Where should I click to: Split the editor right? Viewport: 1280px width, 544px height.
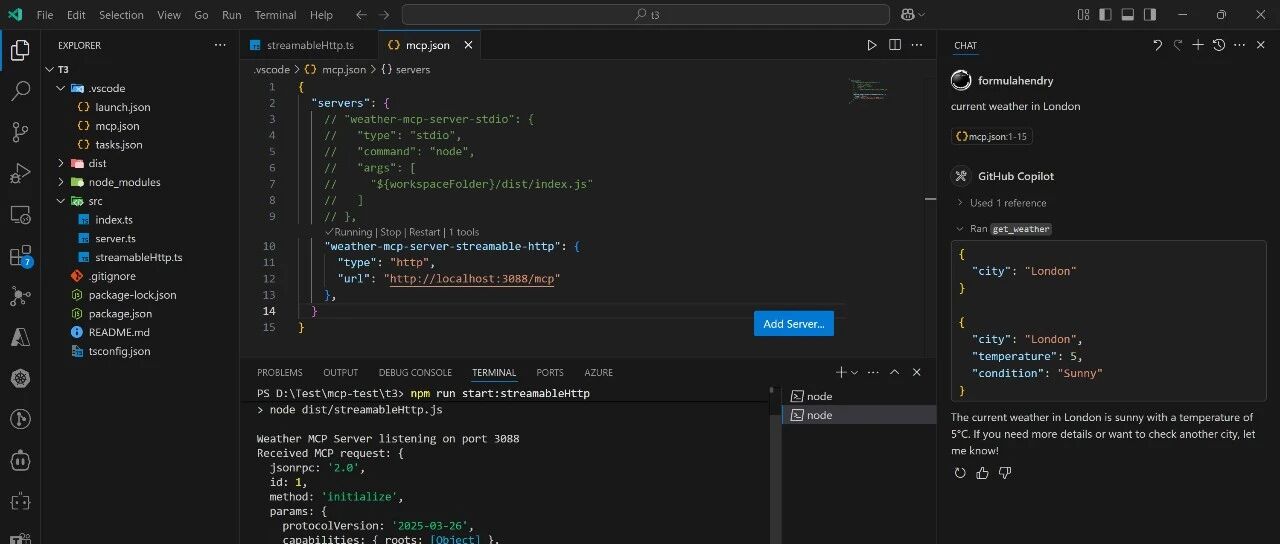coord(895,45)
